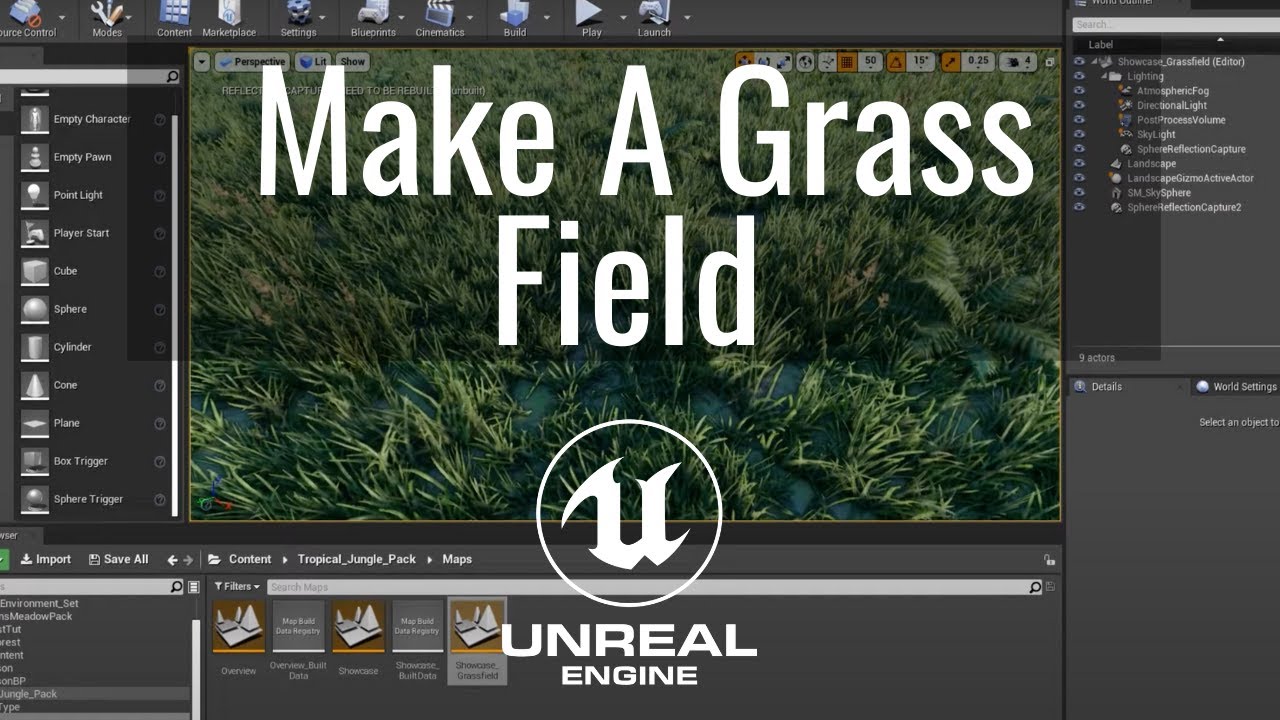
Task: Select the Point Light placement item
Action: (x=92, y=195)
